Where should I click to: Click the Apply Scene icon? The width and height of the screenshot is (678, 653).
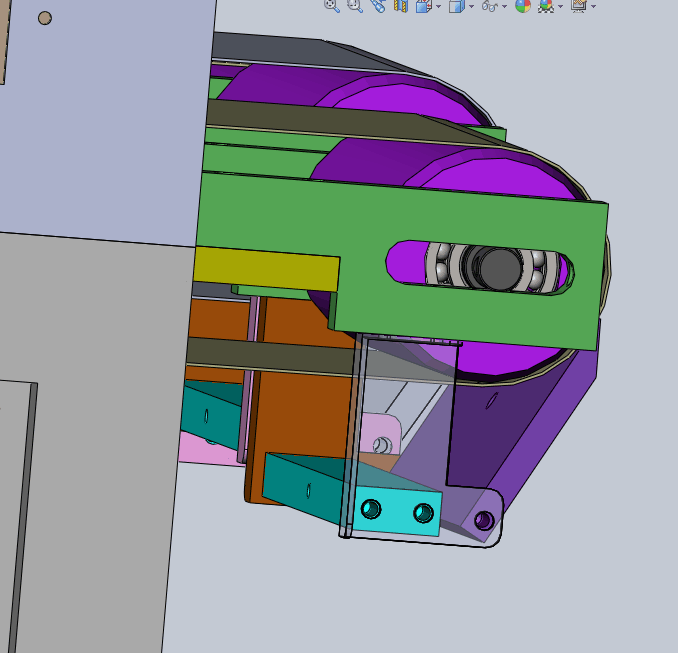(x=546, y=5)
